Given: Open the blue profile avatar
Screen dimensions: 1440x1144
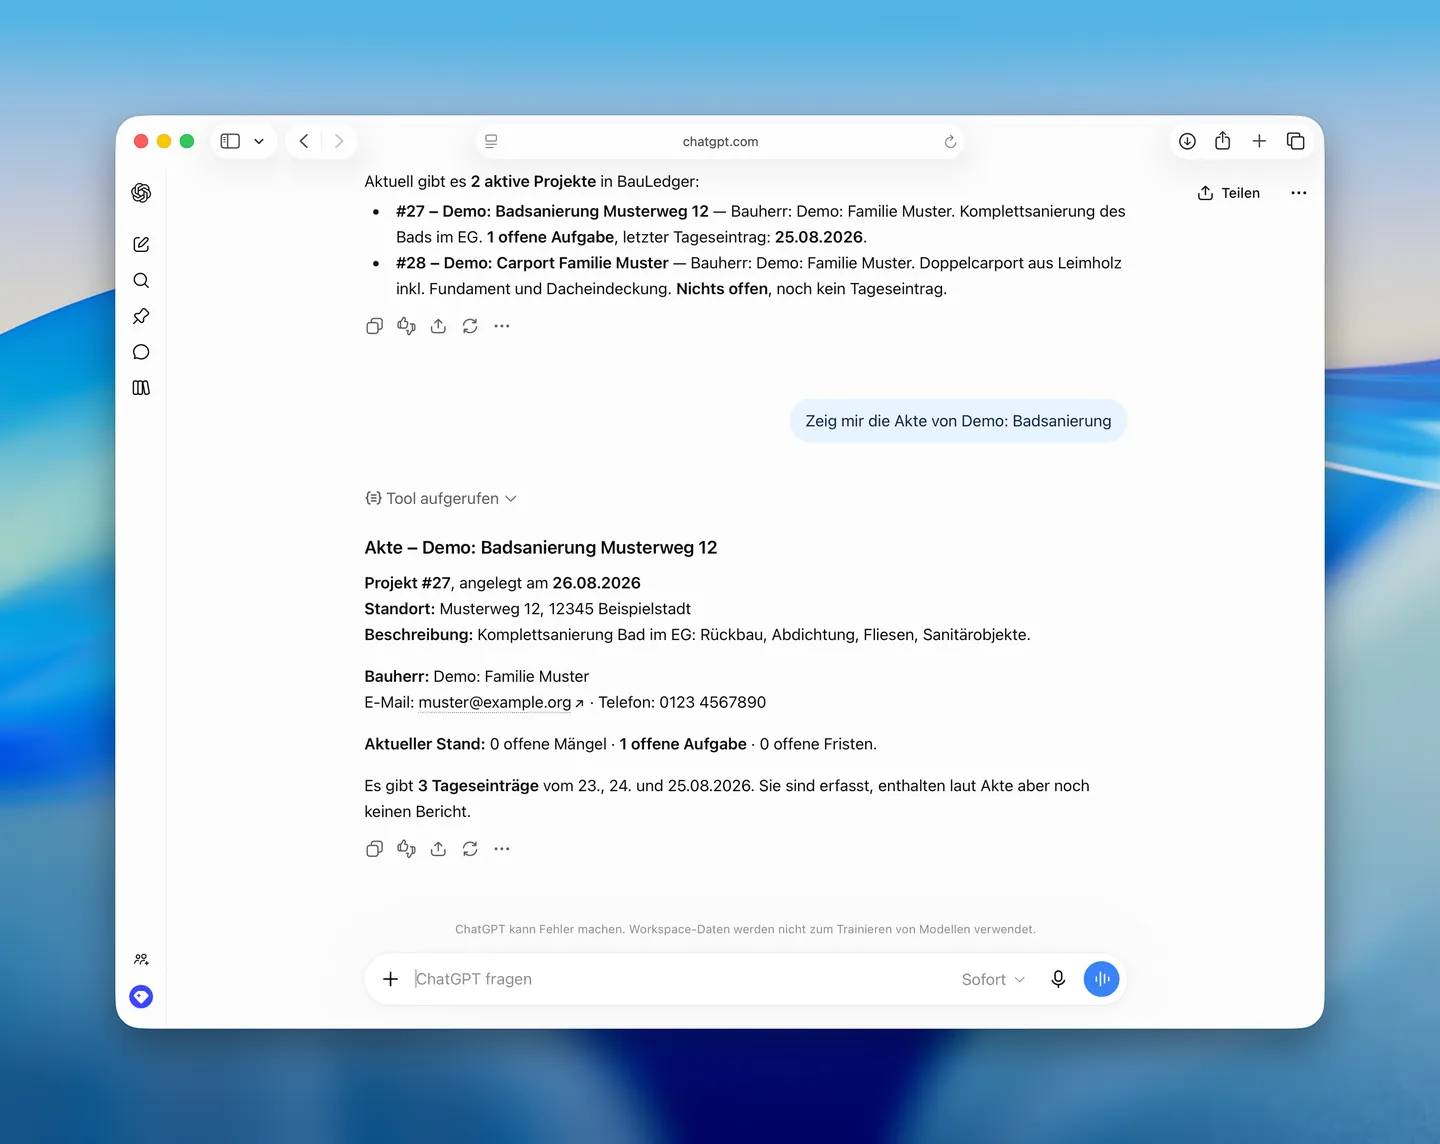Looking at the screenshot, I should point(141,996).
